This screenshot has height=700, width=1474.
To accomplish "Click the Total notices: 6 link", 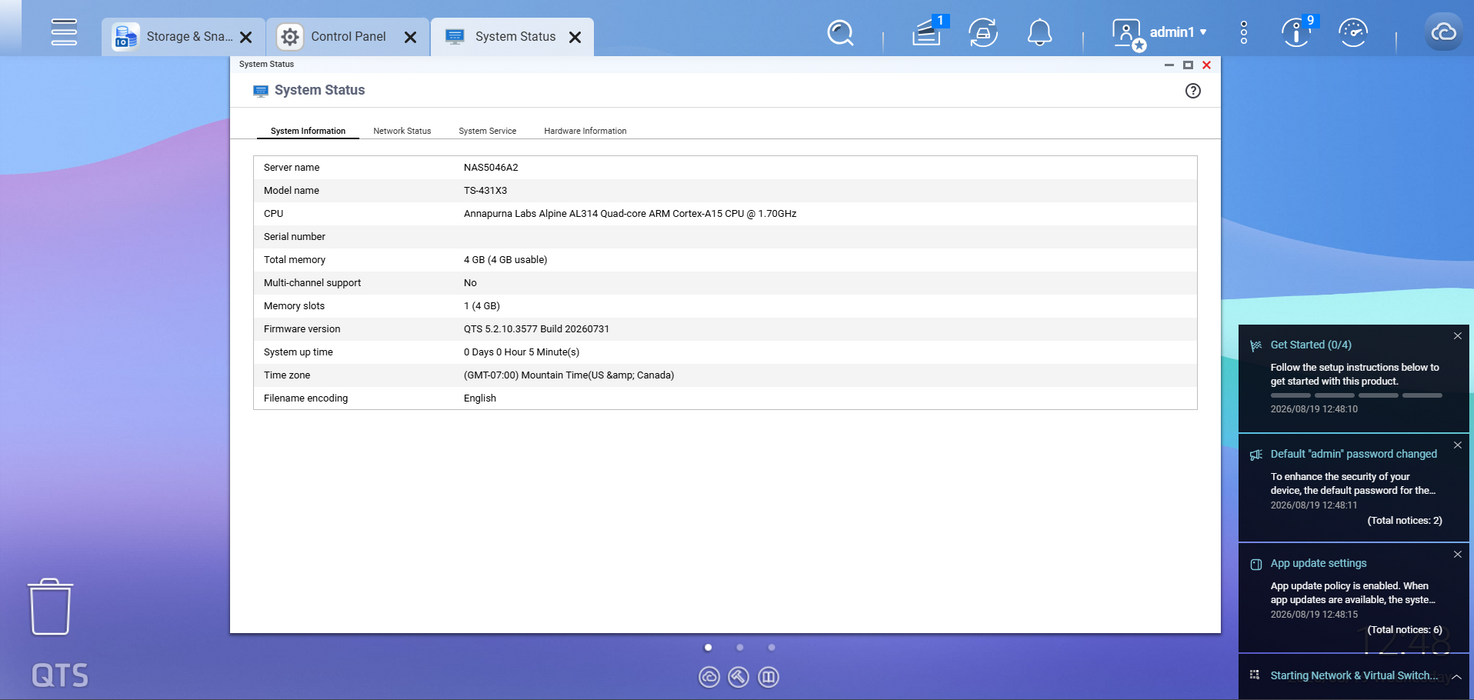I will click(1404, 630).
